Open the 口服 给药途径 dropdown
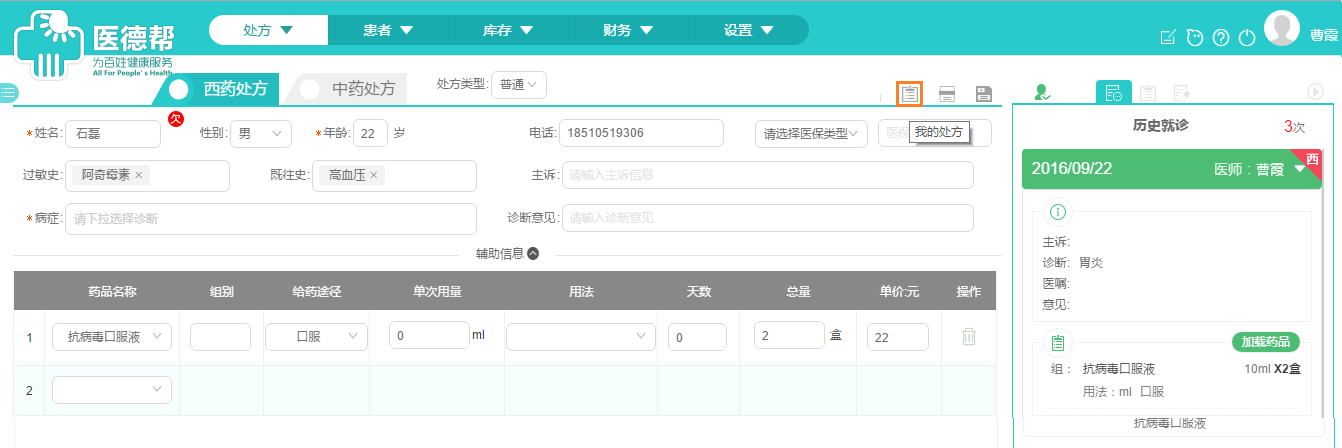 316,337
